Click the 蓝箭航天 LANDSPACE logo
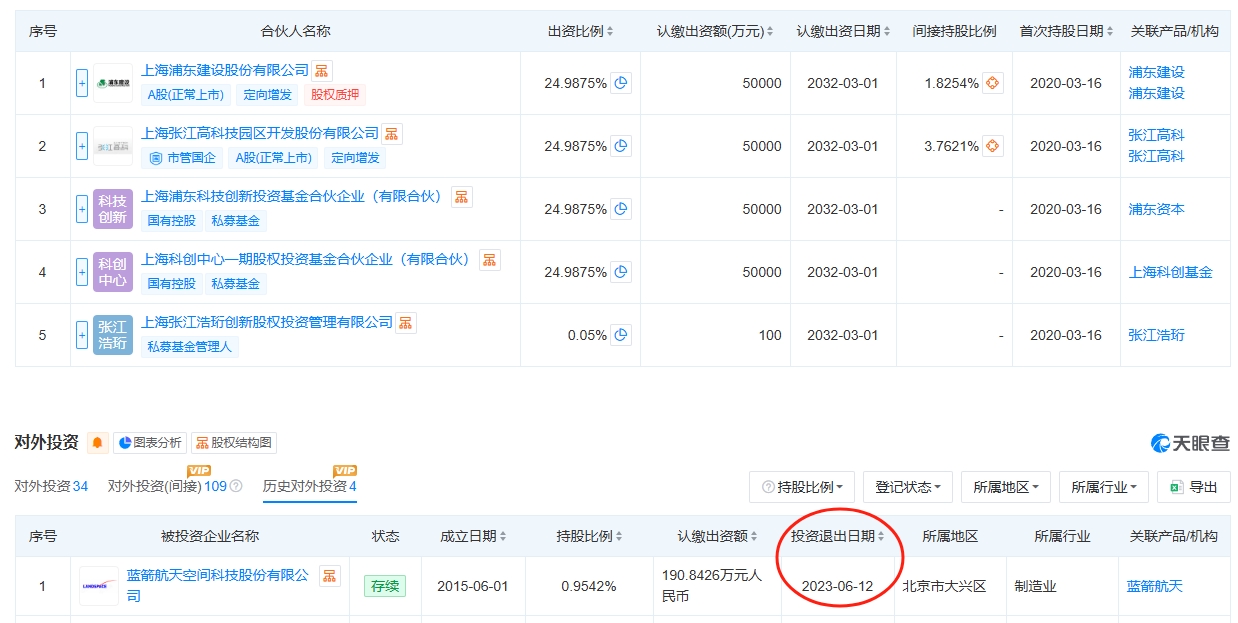The width and height of the screenshot is (1238, 623). [x=99, y=586]
